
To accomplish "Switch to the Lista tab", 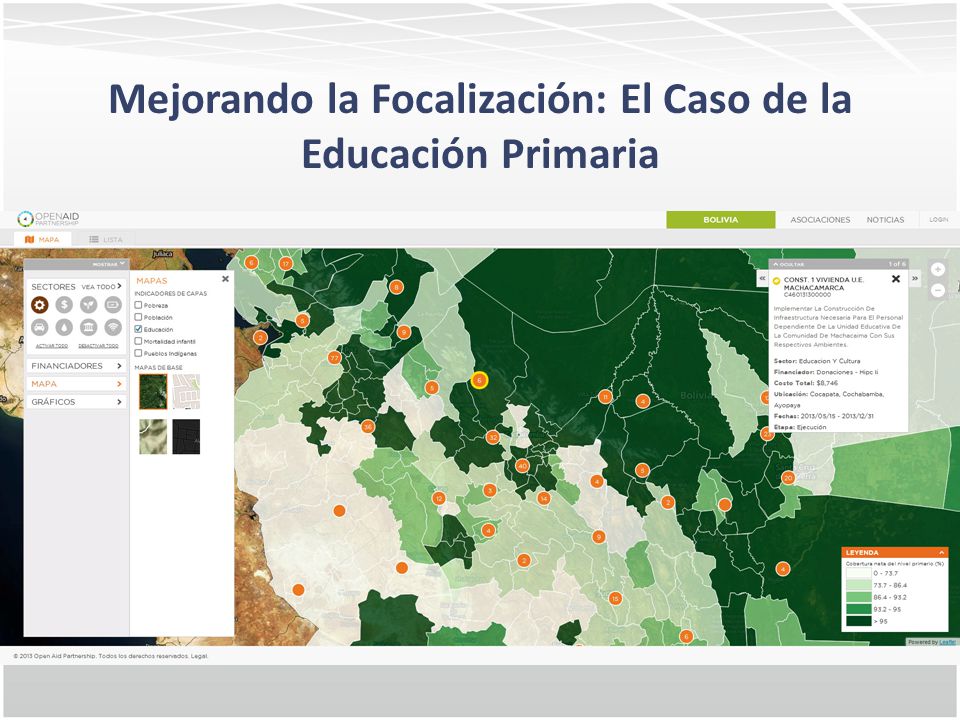I will point(105,239).
